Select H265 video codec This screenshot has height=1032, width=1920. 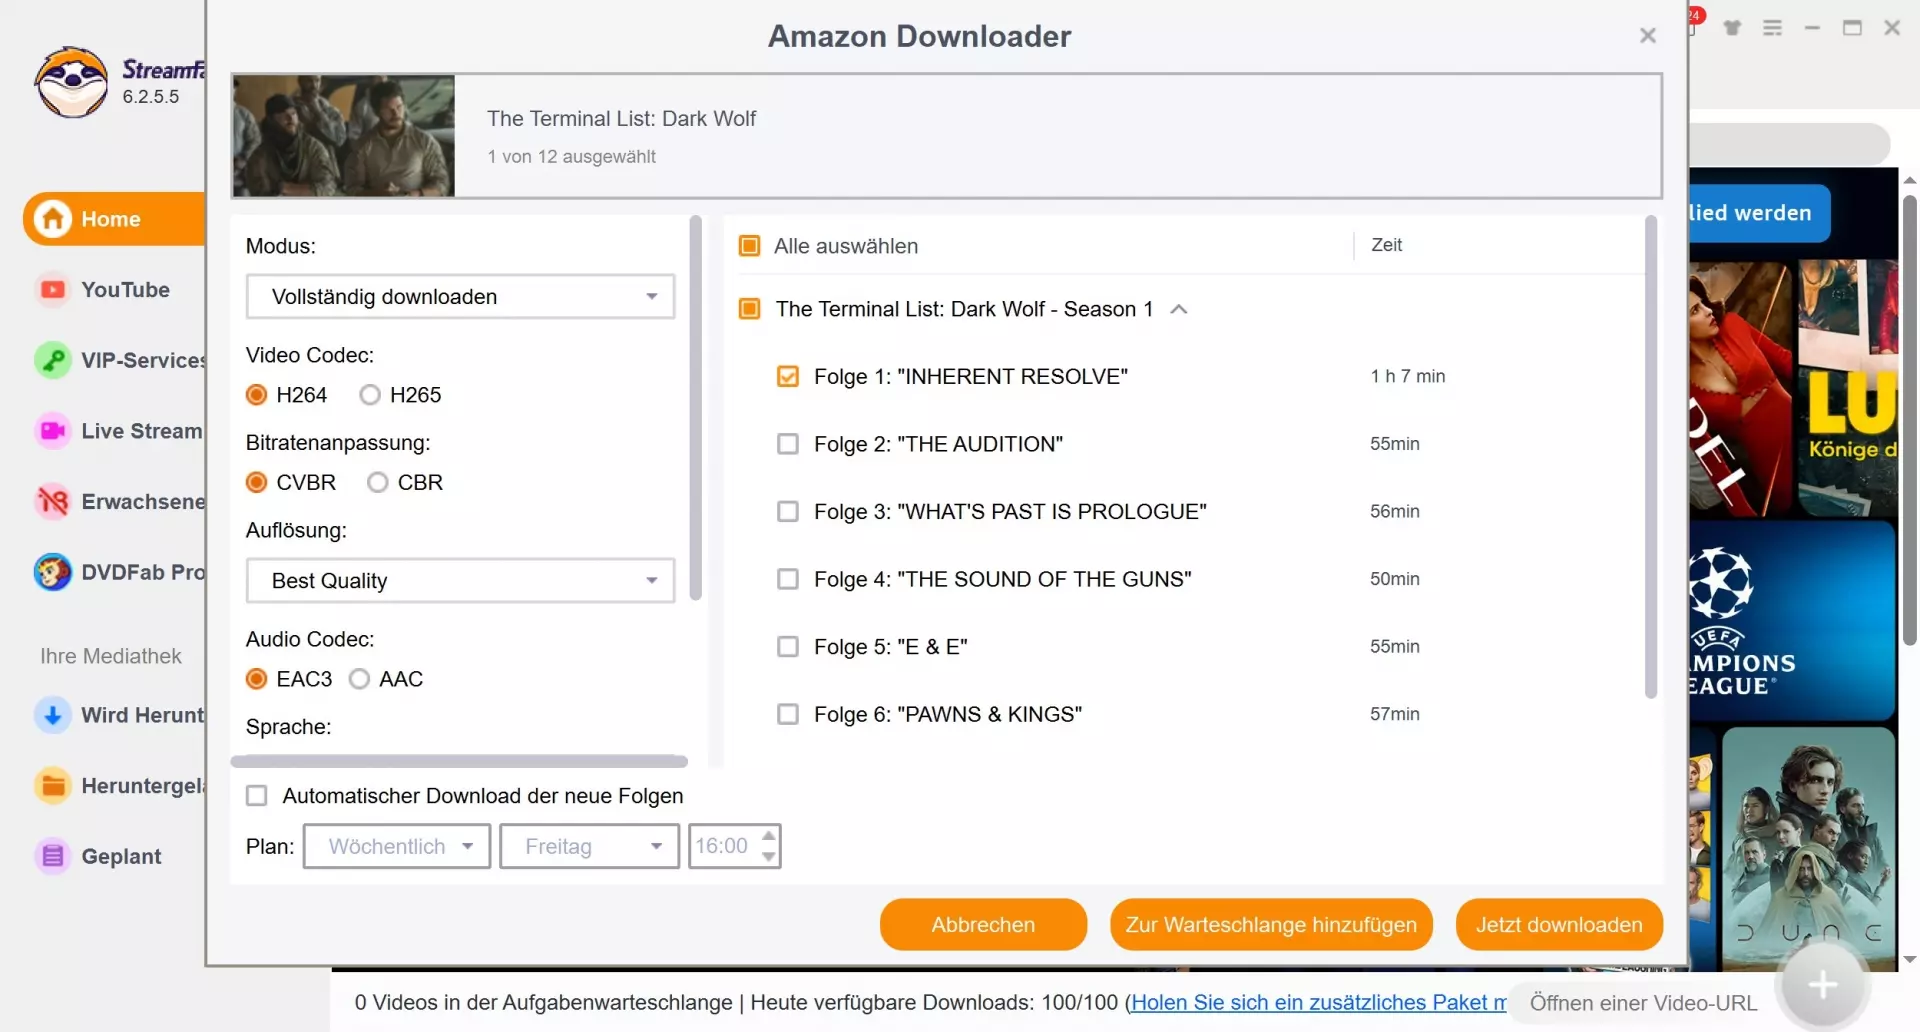(370, 395)
